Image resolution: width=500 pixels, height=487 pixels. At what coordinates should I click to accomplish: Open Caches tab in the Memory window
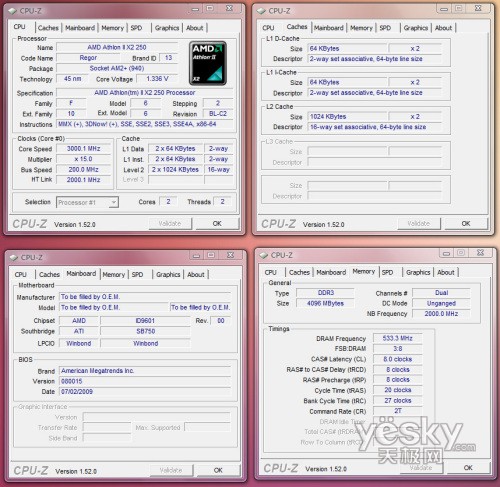[299, 273]
